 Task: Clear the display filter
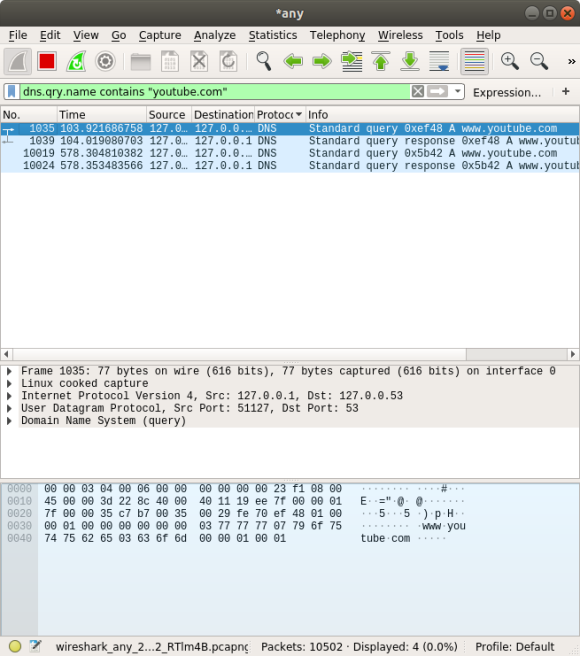418,91
